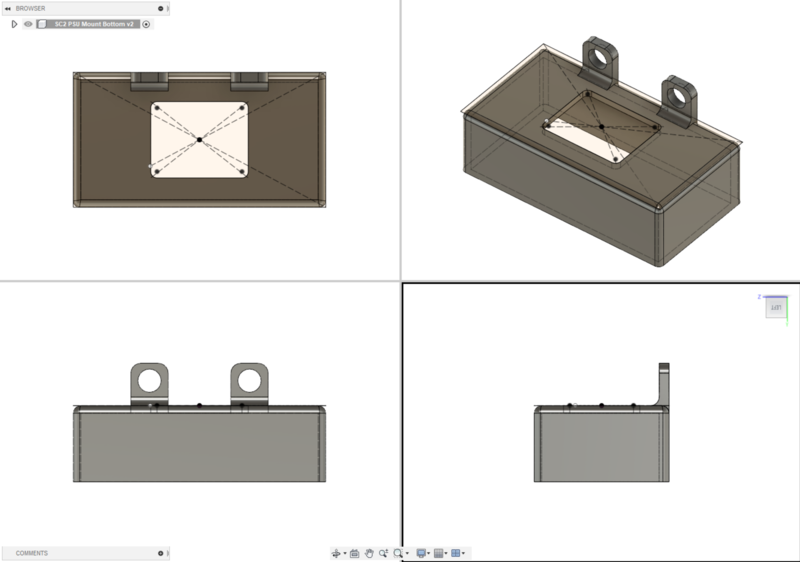
Task: Select the Orbit tool in navigation bar
Action: pos(336,553)
